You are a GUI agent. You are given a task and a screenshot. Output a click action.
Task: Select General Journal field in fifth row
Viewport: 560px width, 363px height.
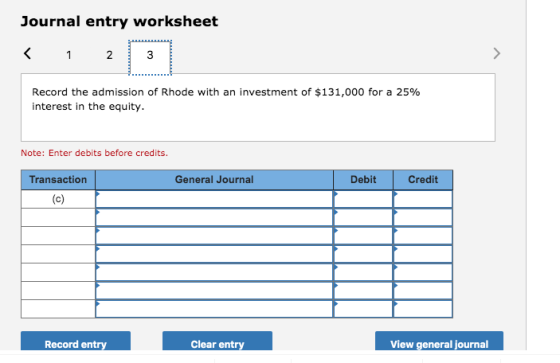[x=214, y=272]
